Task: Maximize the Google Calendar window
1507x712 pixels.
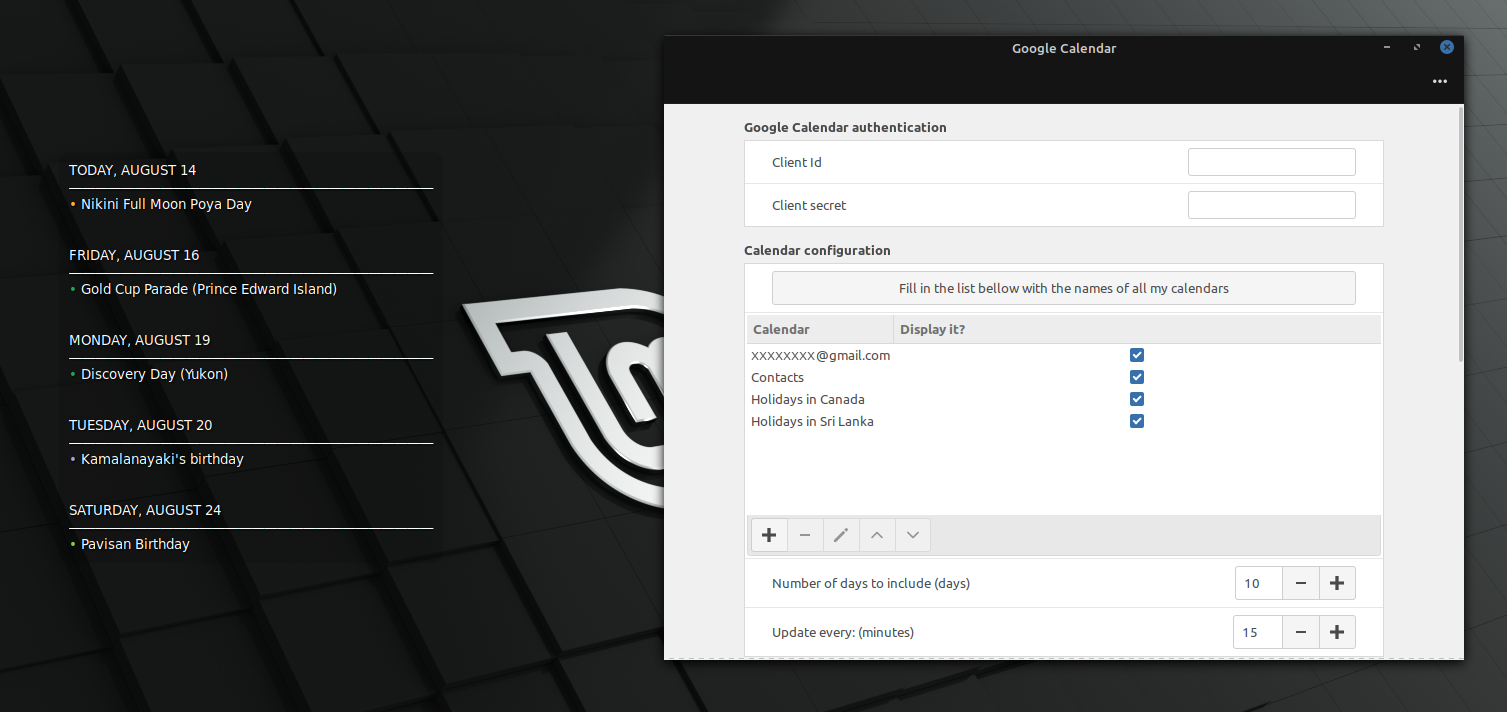Action: pos(1417,47)
